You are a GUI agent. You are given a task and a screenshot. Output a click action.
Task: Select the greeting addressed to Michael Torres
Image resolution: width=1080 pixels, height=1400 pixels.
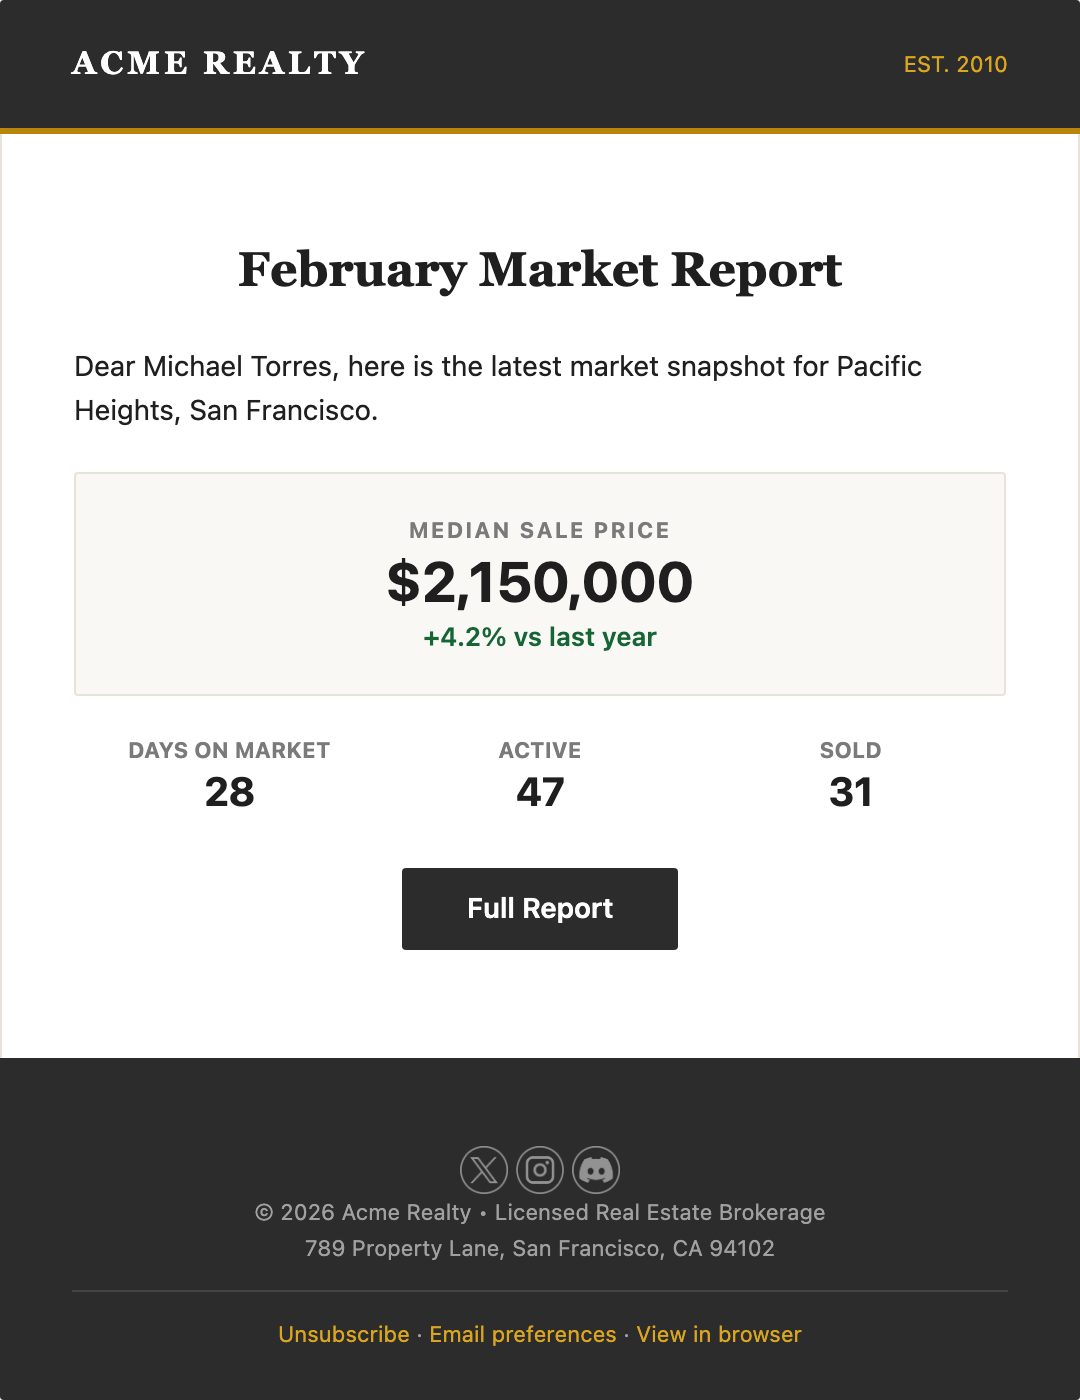point(497,388)
